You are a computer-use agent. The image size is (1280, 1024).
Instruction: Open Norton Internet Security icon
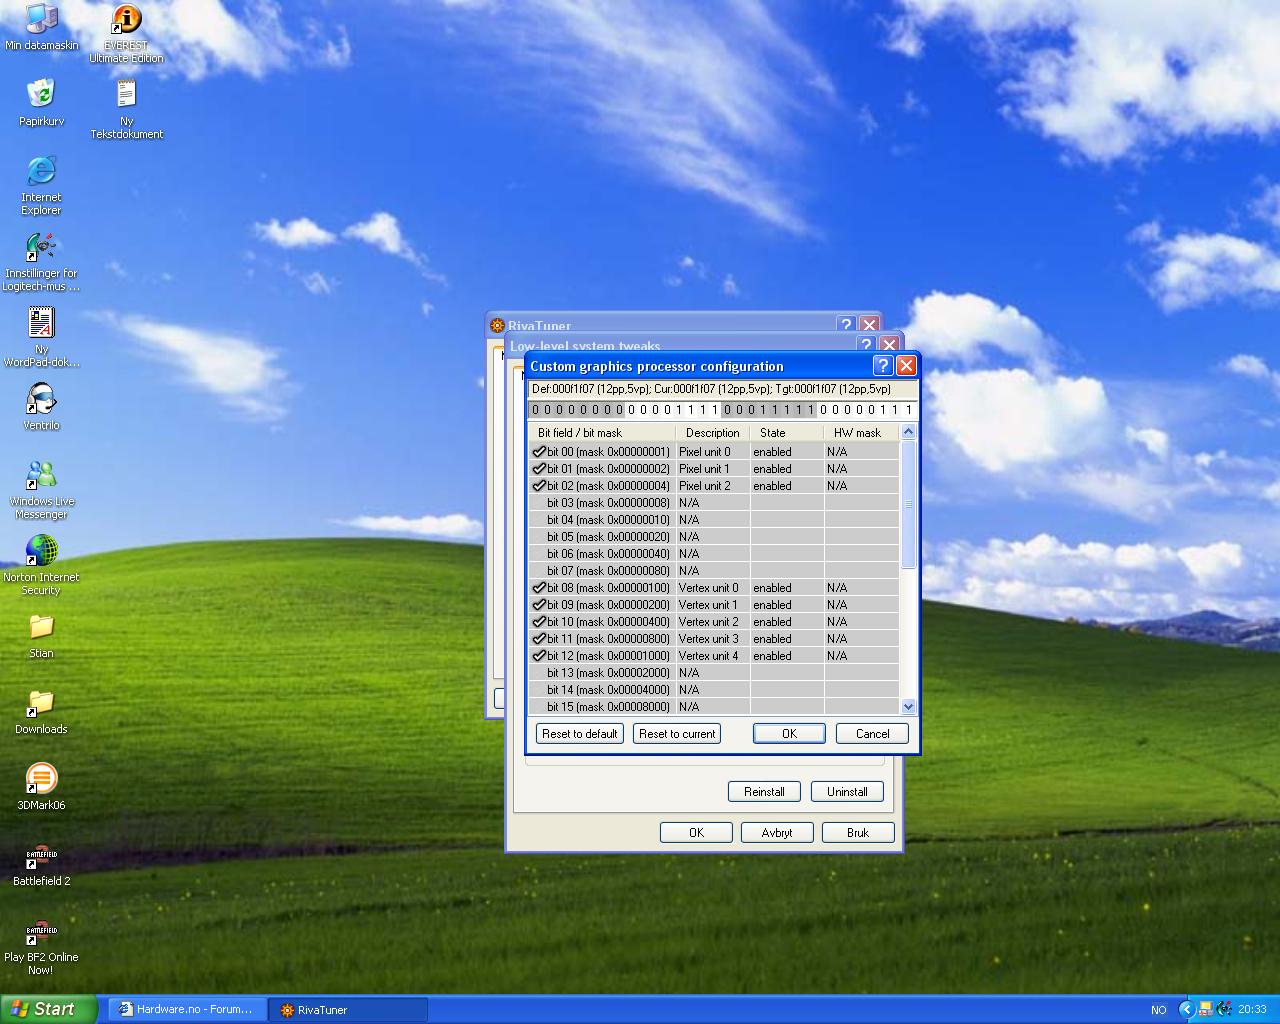click(x=41, y=566)
